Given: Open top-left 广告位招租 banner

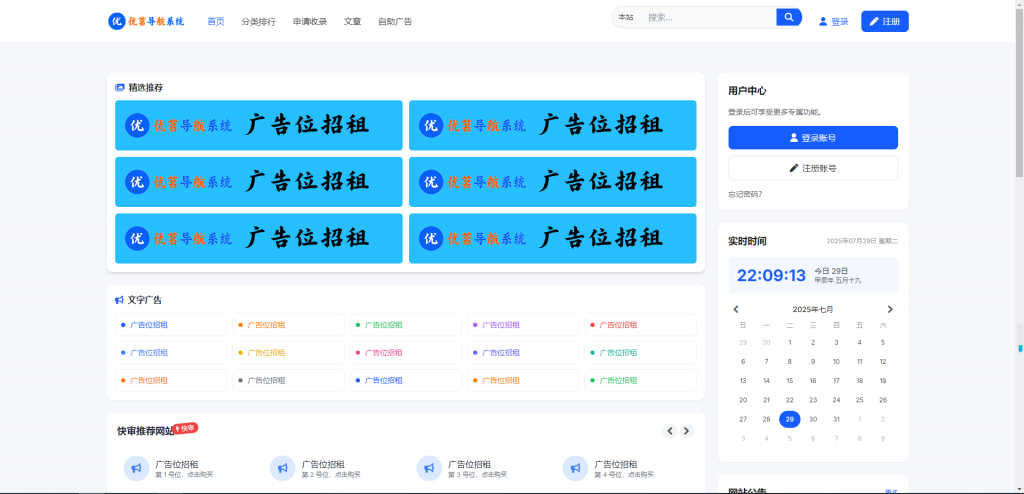Looking at the screenshot, I should click(x=259, y=125).
